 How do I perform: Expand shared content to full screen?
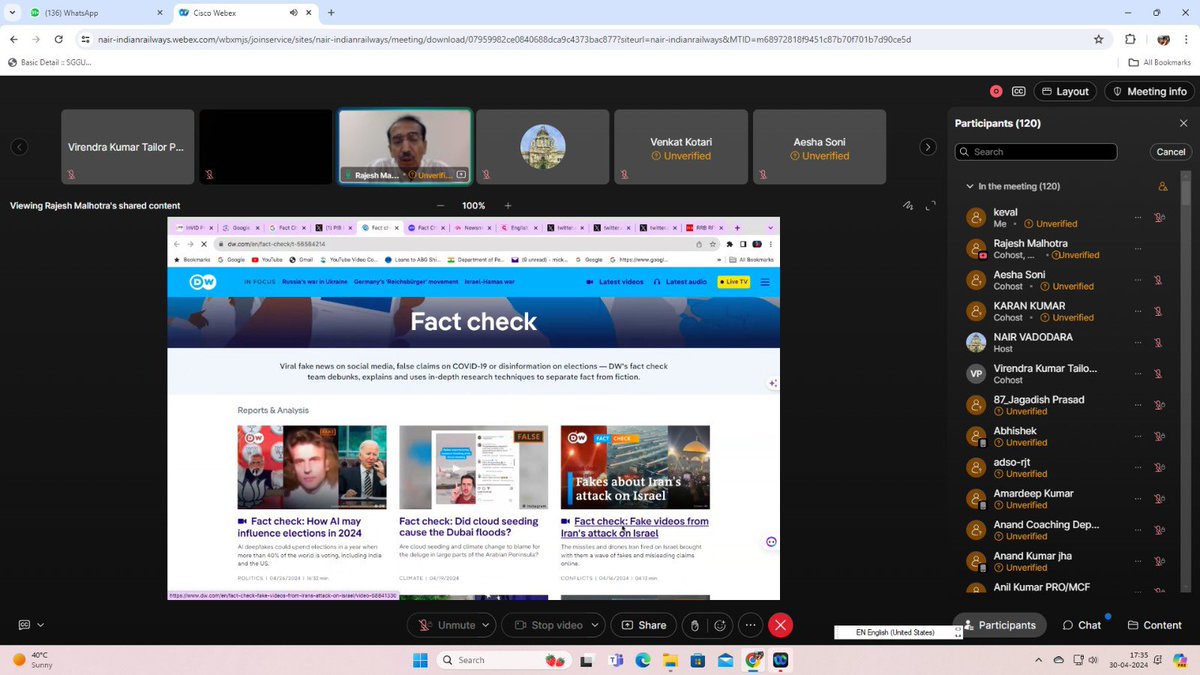click(x=931, y=206)
